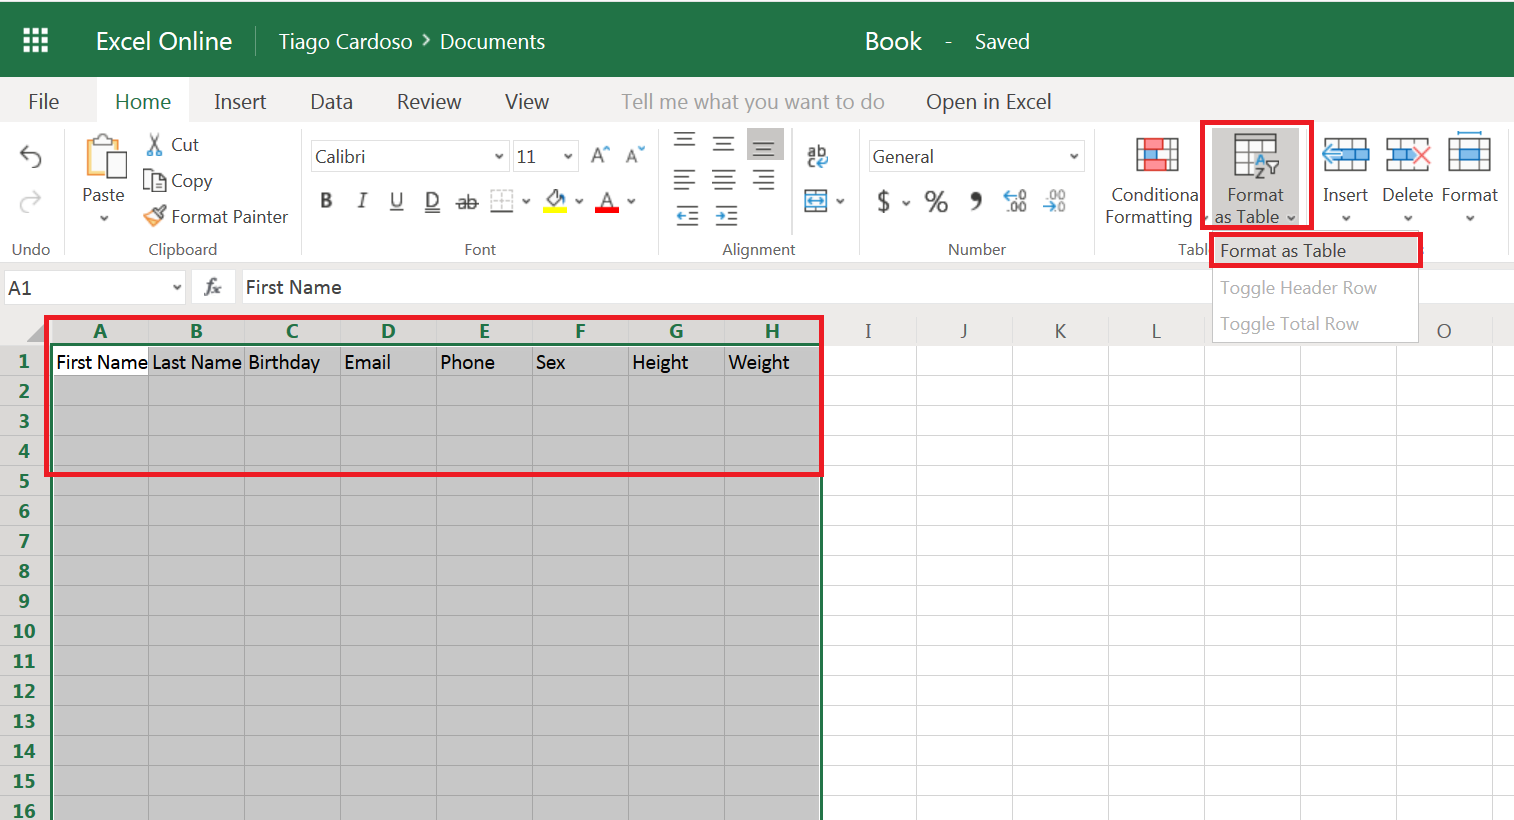This screenshot has width=1514, height=820.
Task: Click the Format Painter brush icon
Action: 155,216
